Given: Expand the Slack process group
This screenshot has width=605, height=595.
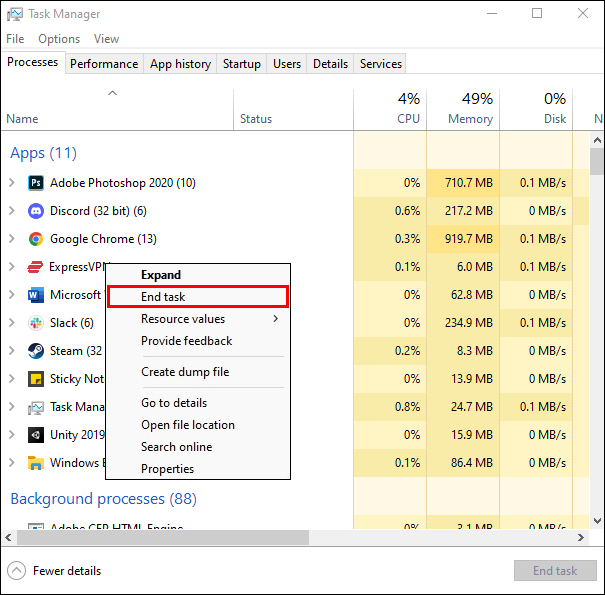Looking at the screenshot, I should tap(12, 323).
